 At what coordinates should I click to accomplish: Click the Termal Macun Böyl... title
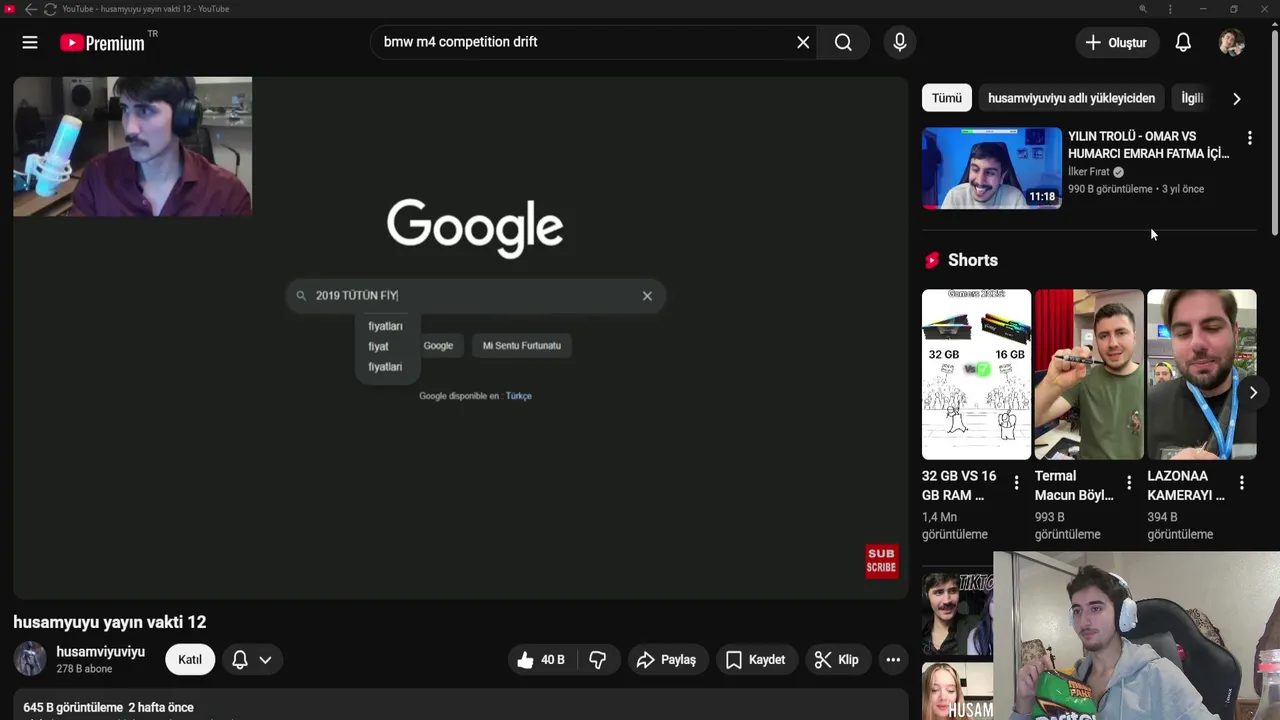click(x=1074, y=485)
